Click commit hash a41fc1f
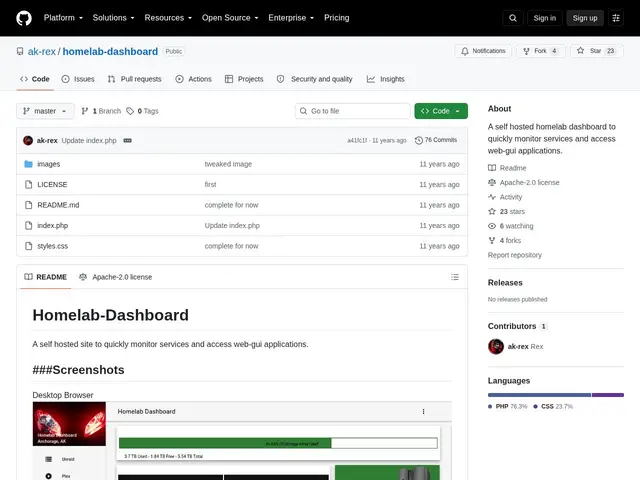Image resolution: width=640 pixels, height=480 pixels. coord(357,140)
